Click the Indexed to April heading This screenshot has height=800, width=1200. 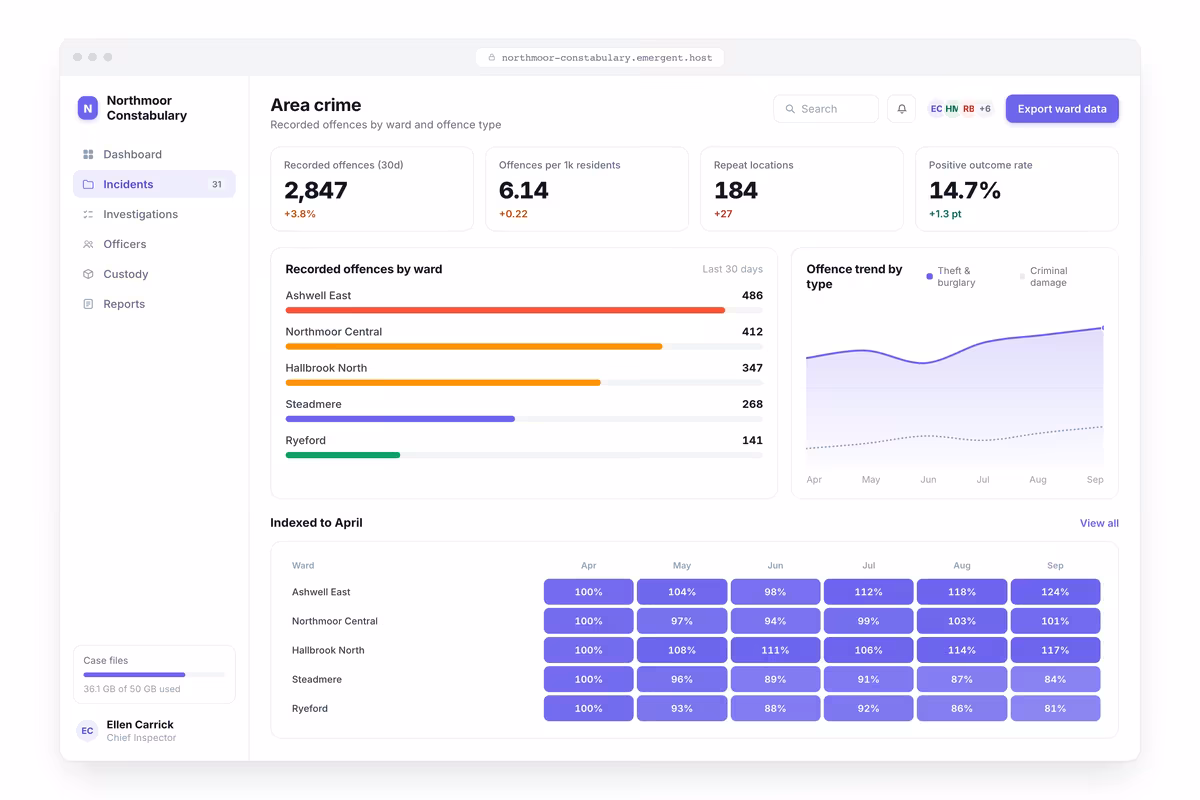[x=316, y=523]
